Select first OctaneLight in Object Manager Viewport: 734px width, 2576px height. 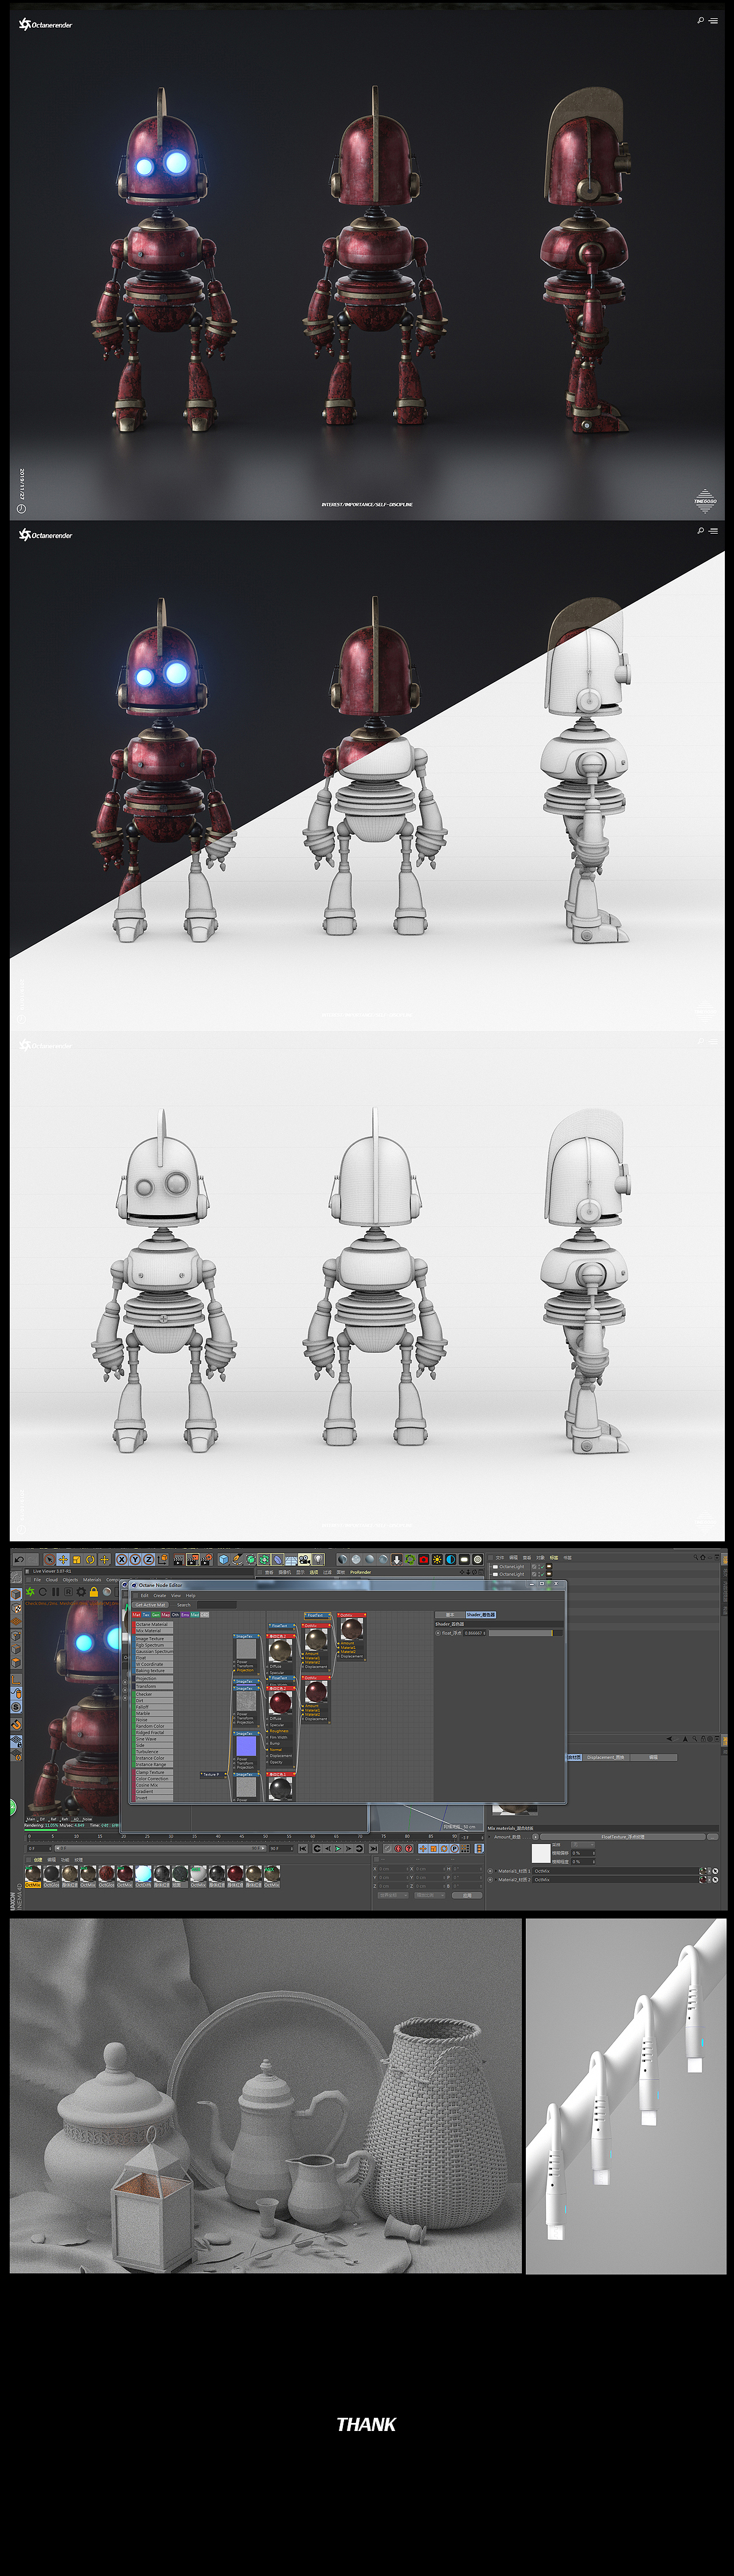point(512,1567)
